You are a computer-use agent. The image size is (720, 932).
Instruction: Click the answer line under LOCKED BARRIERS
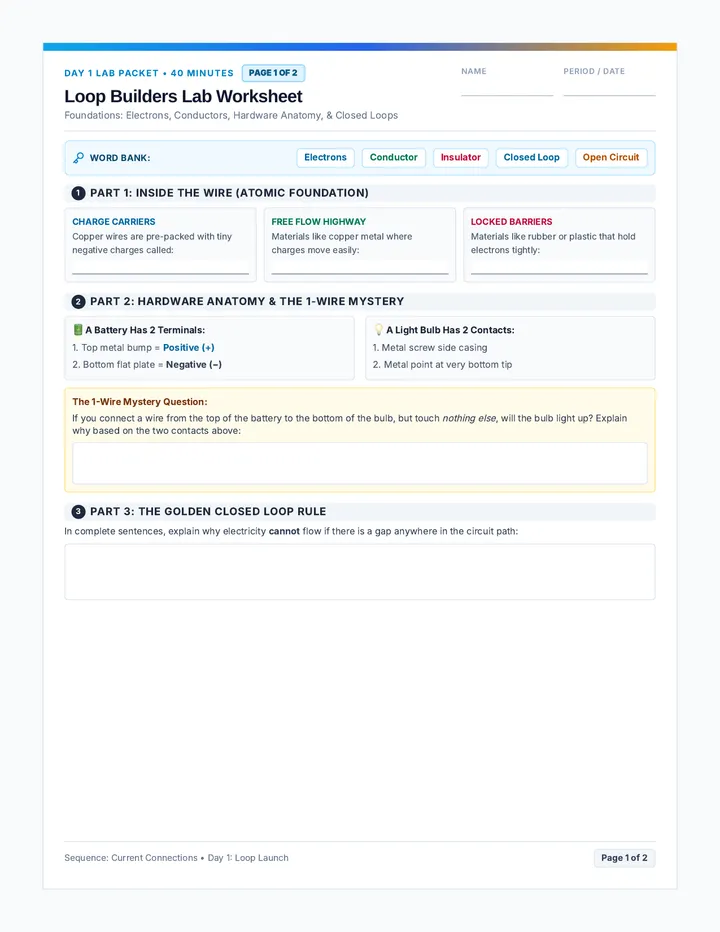coord(559,273)
